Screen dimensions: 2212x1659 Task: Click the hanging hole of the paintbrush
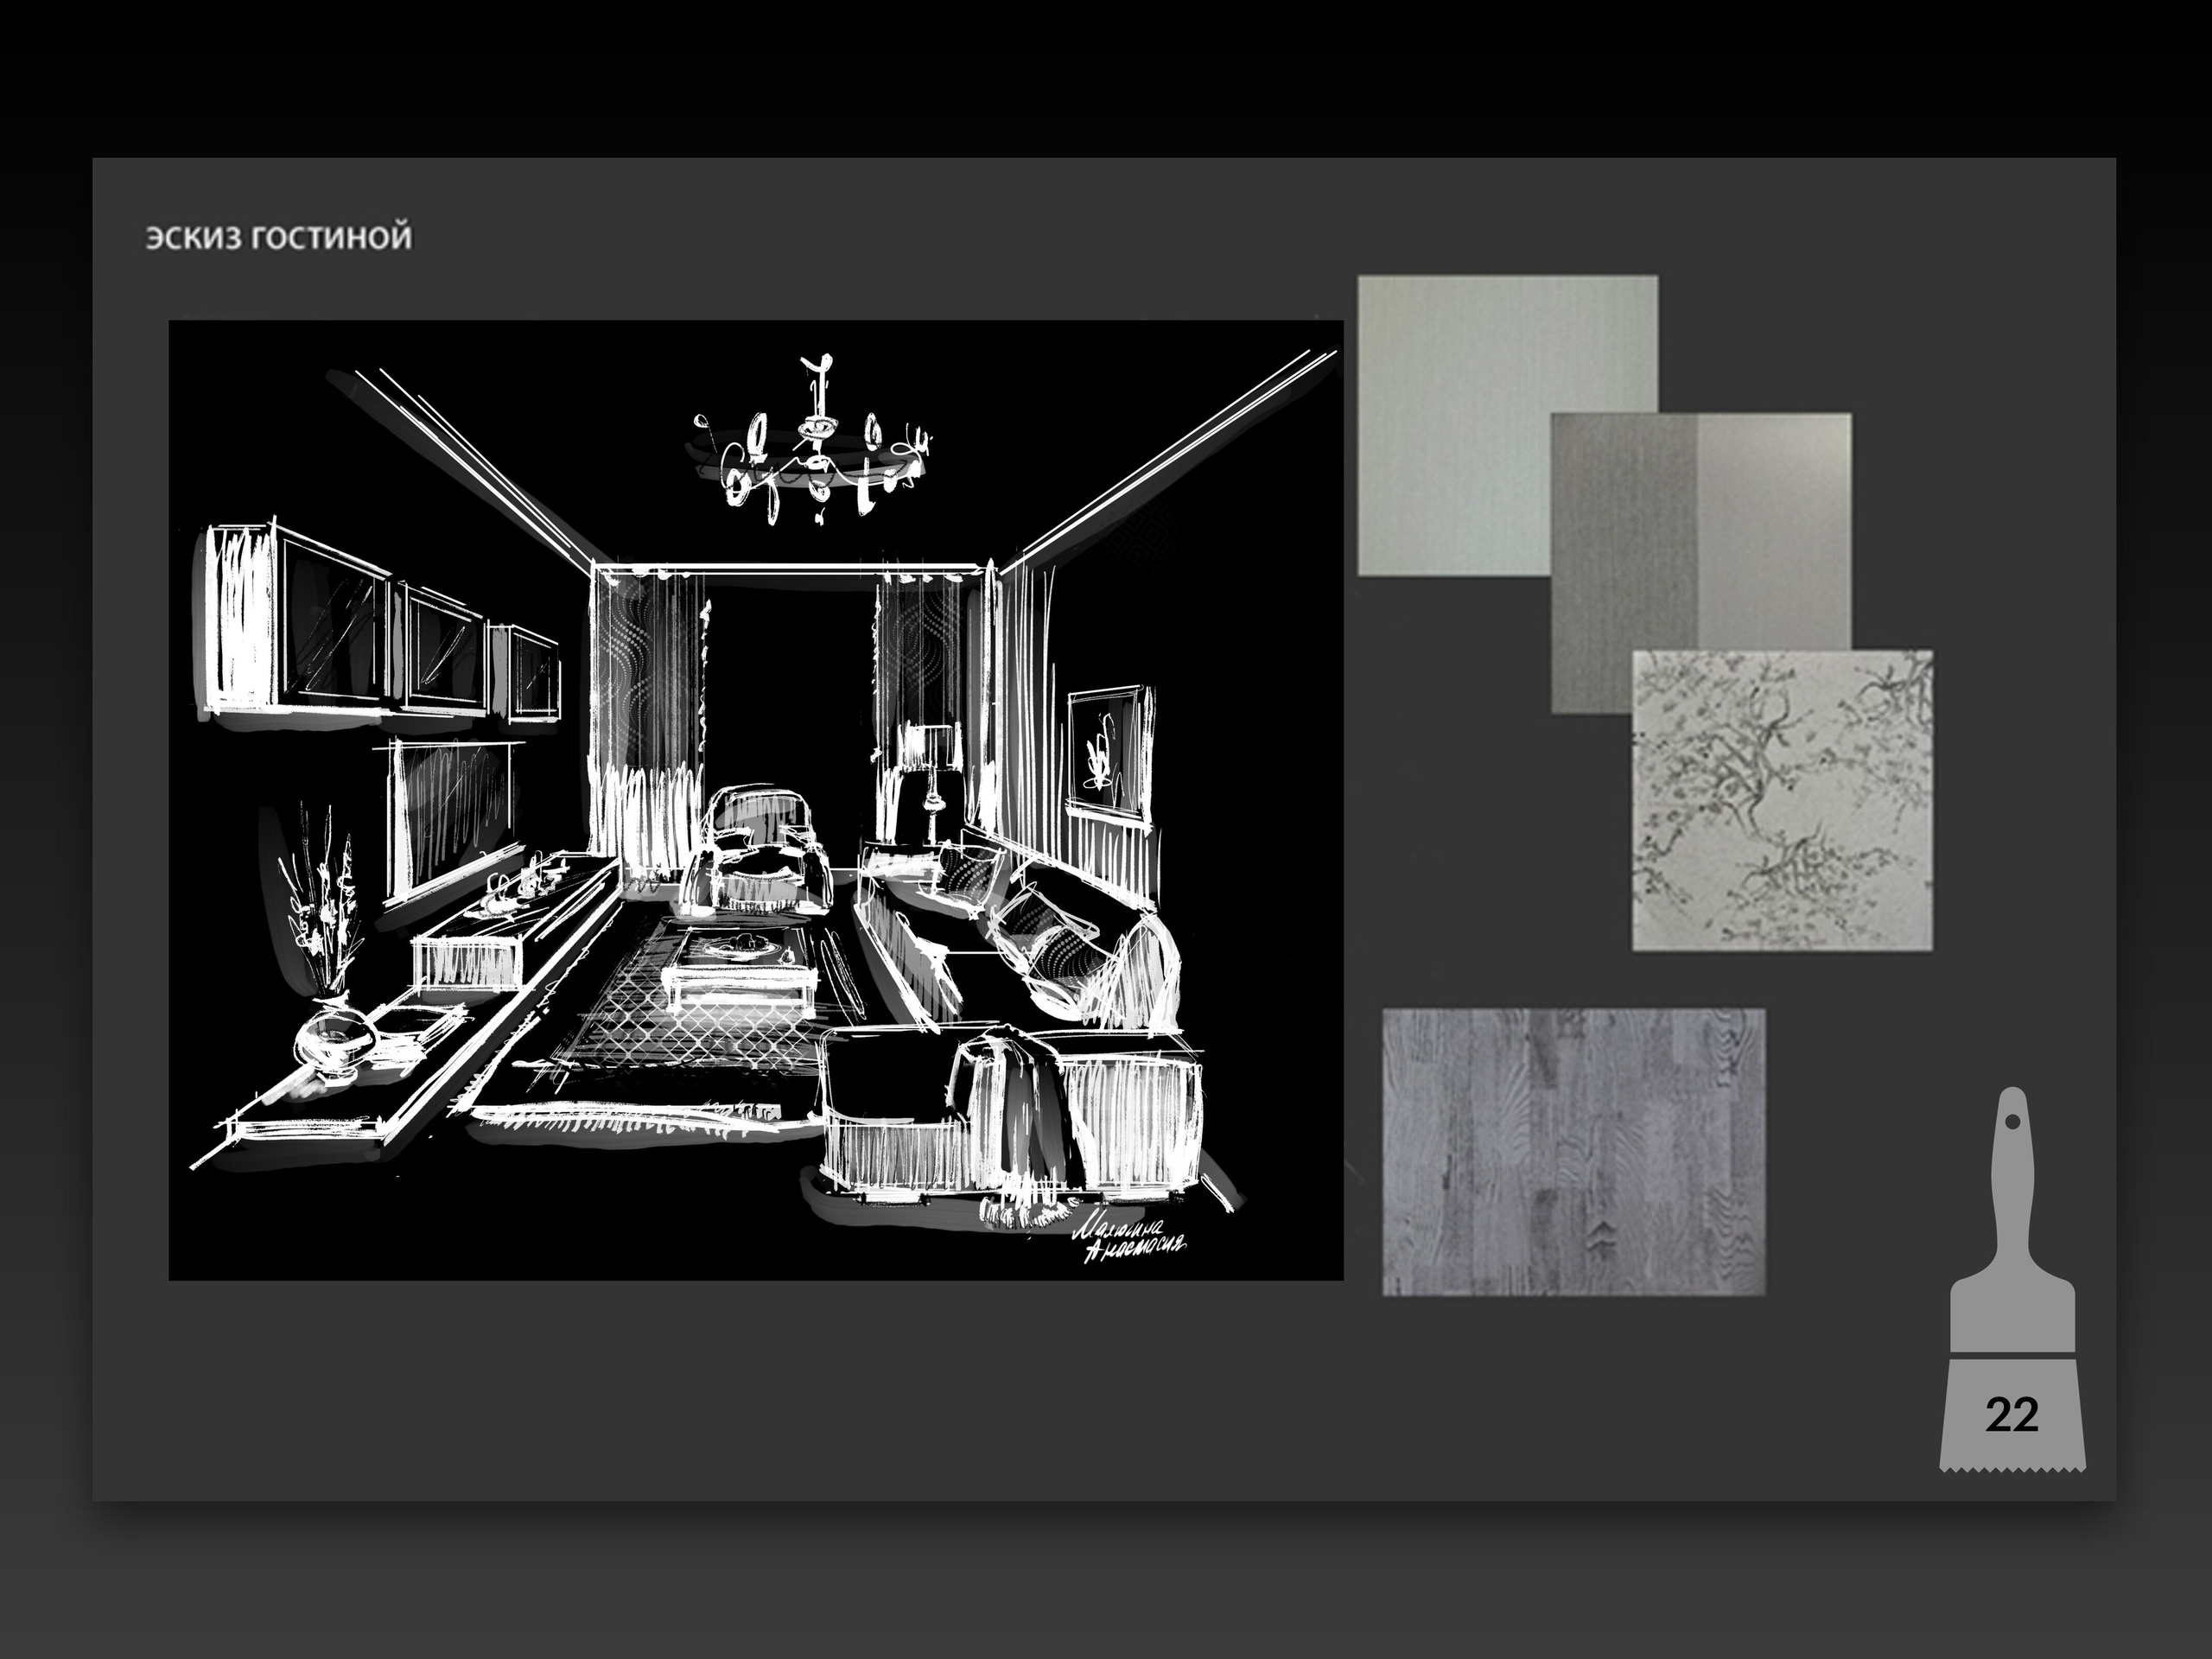[2012, 1122]
